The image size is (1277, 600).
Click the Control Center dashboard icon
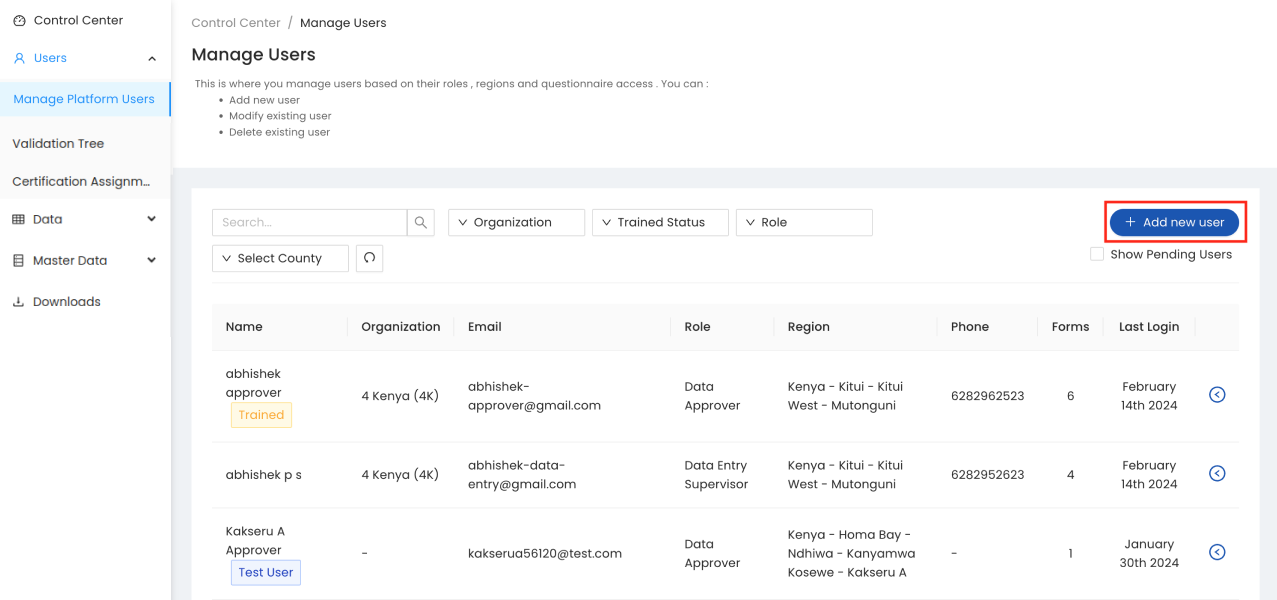pos(19,20)
